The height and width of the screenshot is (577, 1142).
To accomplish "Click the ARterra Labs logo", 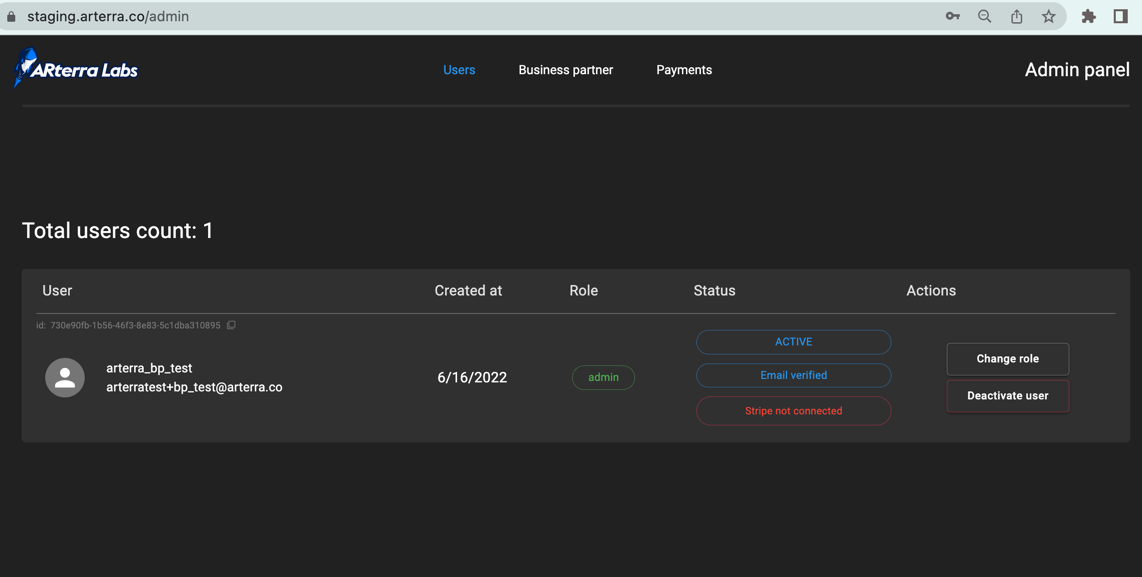I will (75, 68).
